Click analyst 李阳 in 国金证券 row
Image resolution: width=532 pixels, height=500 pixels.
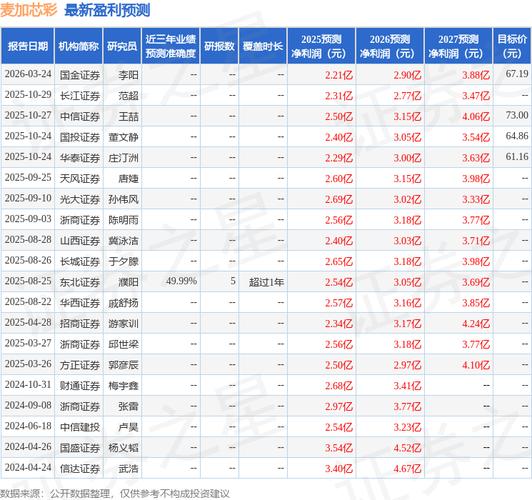[129, 75]
